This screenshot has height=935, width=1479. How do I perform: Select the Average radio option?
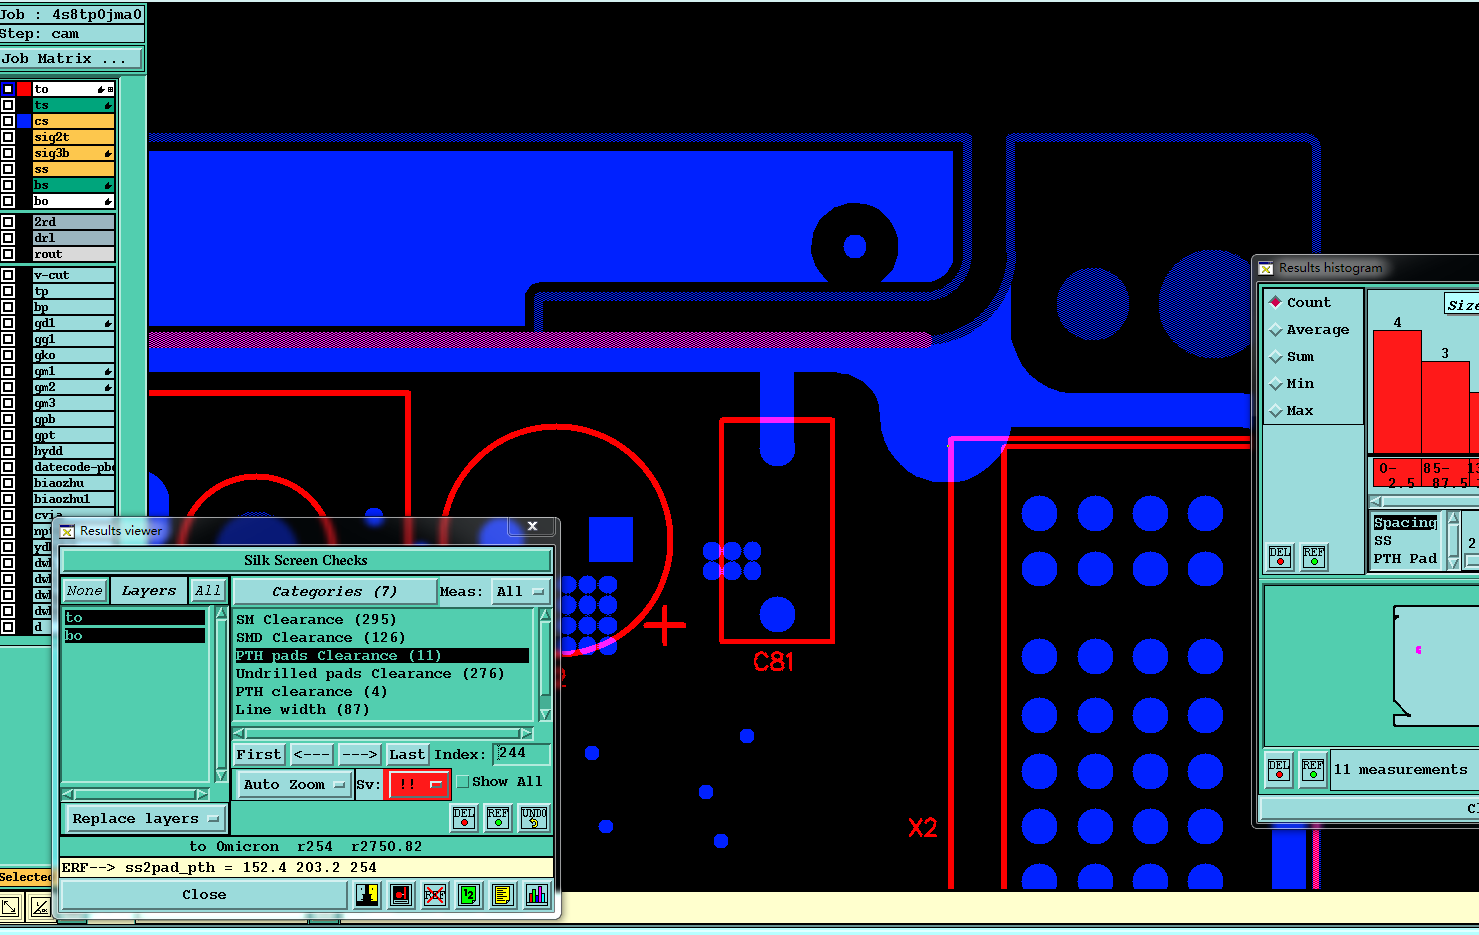[x=1276, y=329]
